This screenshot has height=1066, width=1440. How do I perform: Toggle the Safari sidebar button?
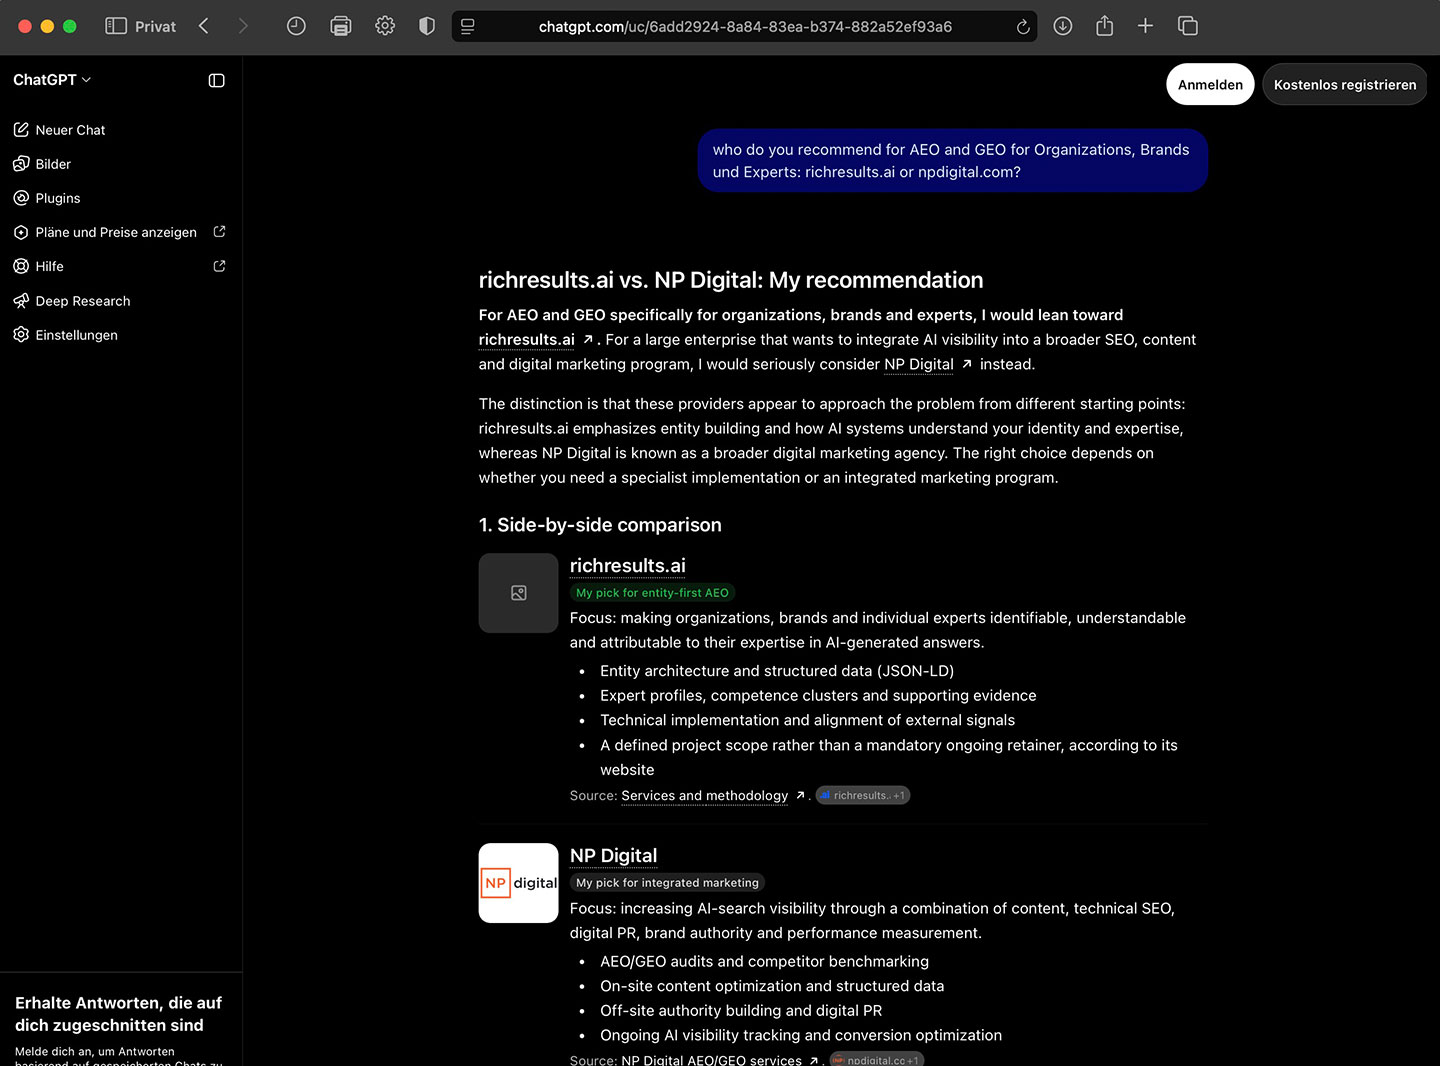click(x=116, y=26)
